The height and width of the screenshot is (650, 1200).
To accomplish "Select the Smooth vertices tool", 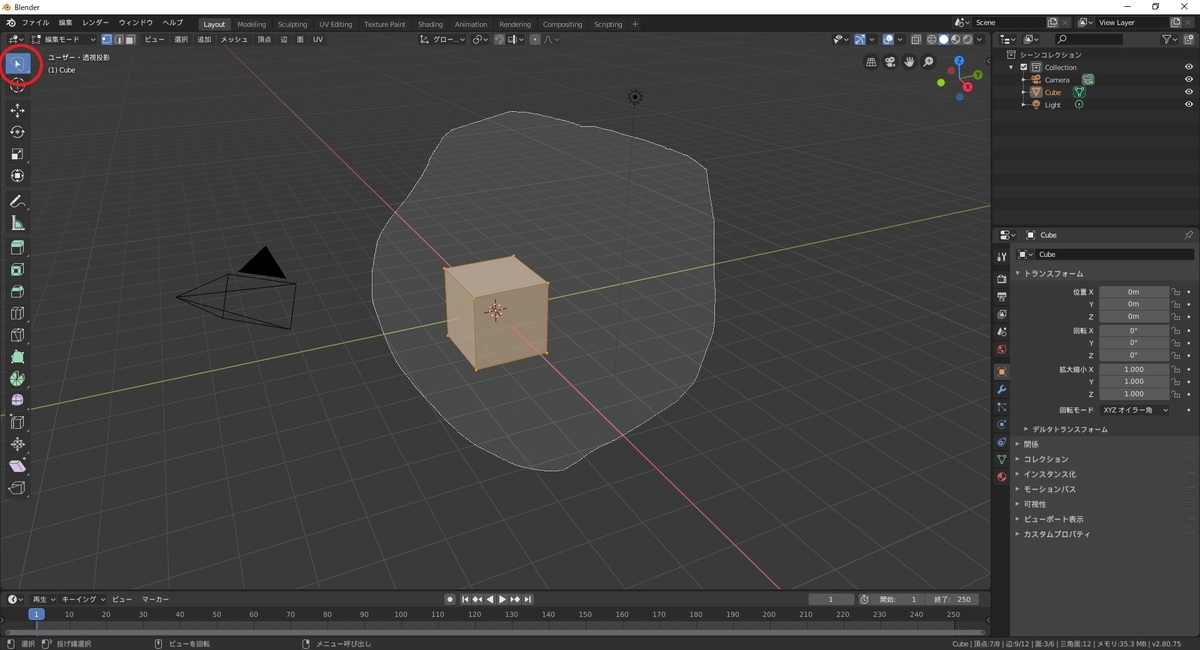I will pyautogui.click(x=17, y=400).
